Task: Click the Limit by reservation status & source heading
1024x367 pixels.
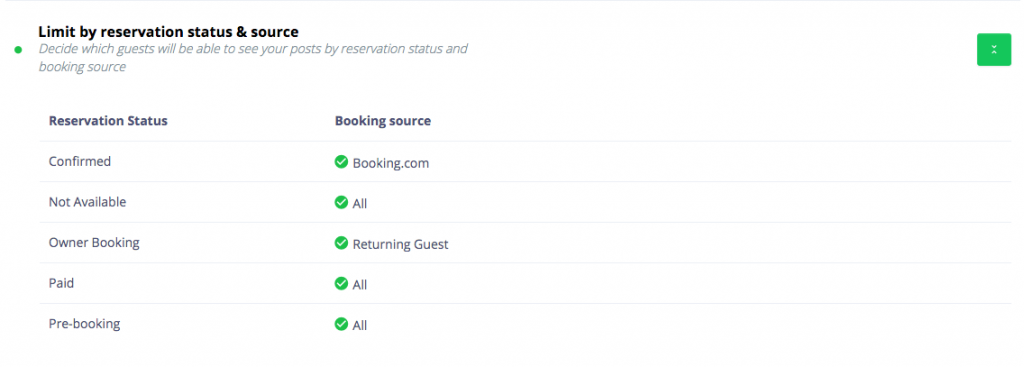Action: [x=168, y=31]
